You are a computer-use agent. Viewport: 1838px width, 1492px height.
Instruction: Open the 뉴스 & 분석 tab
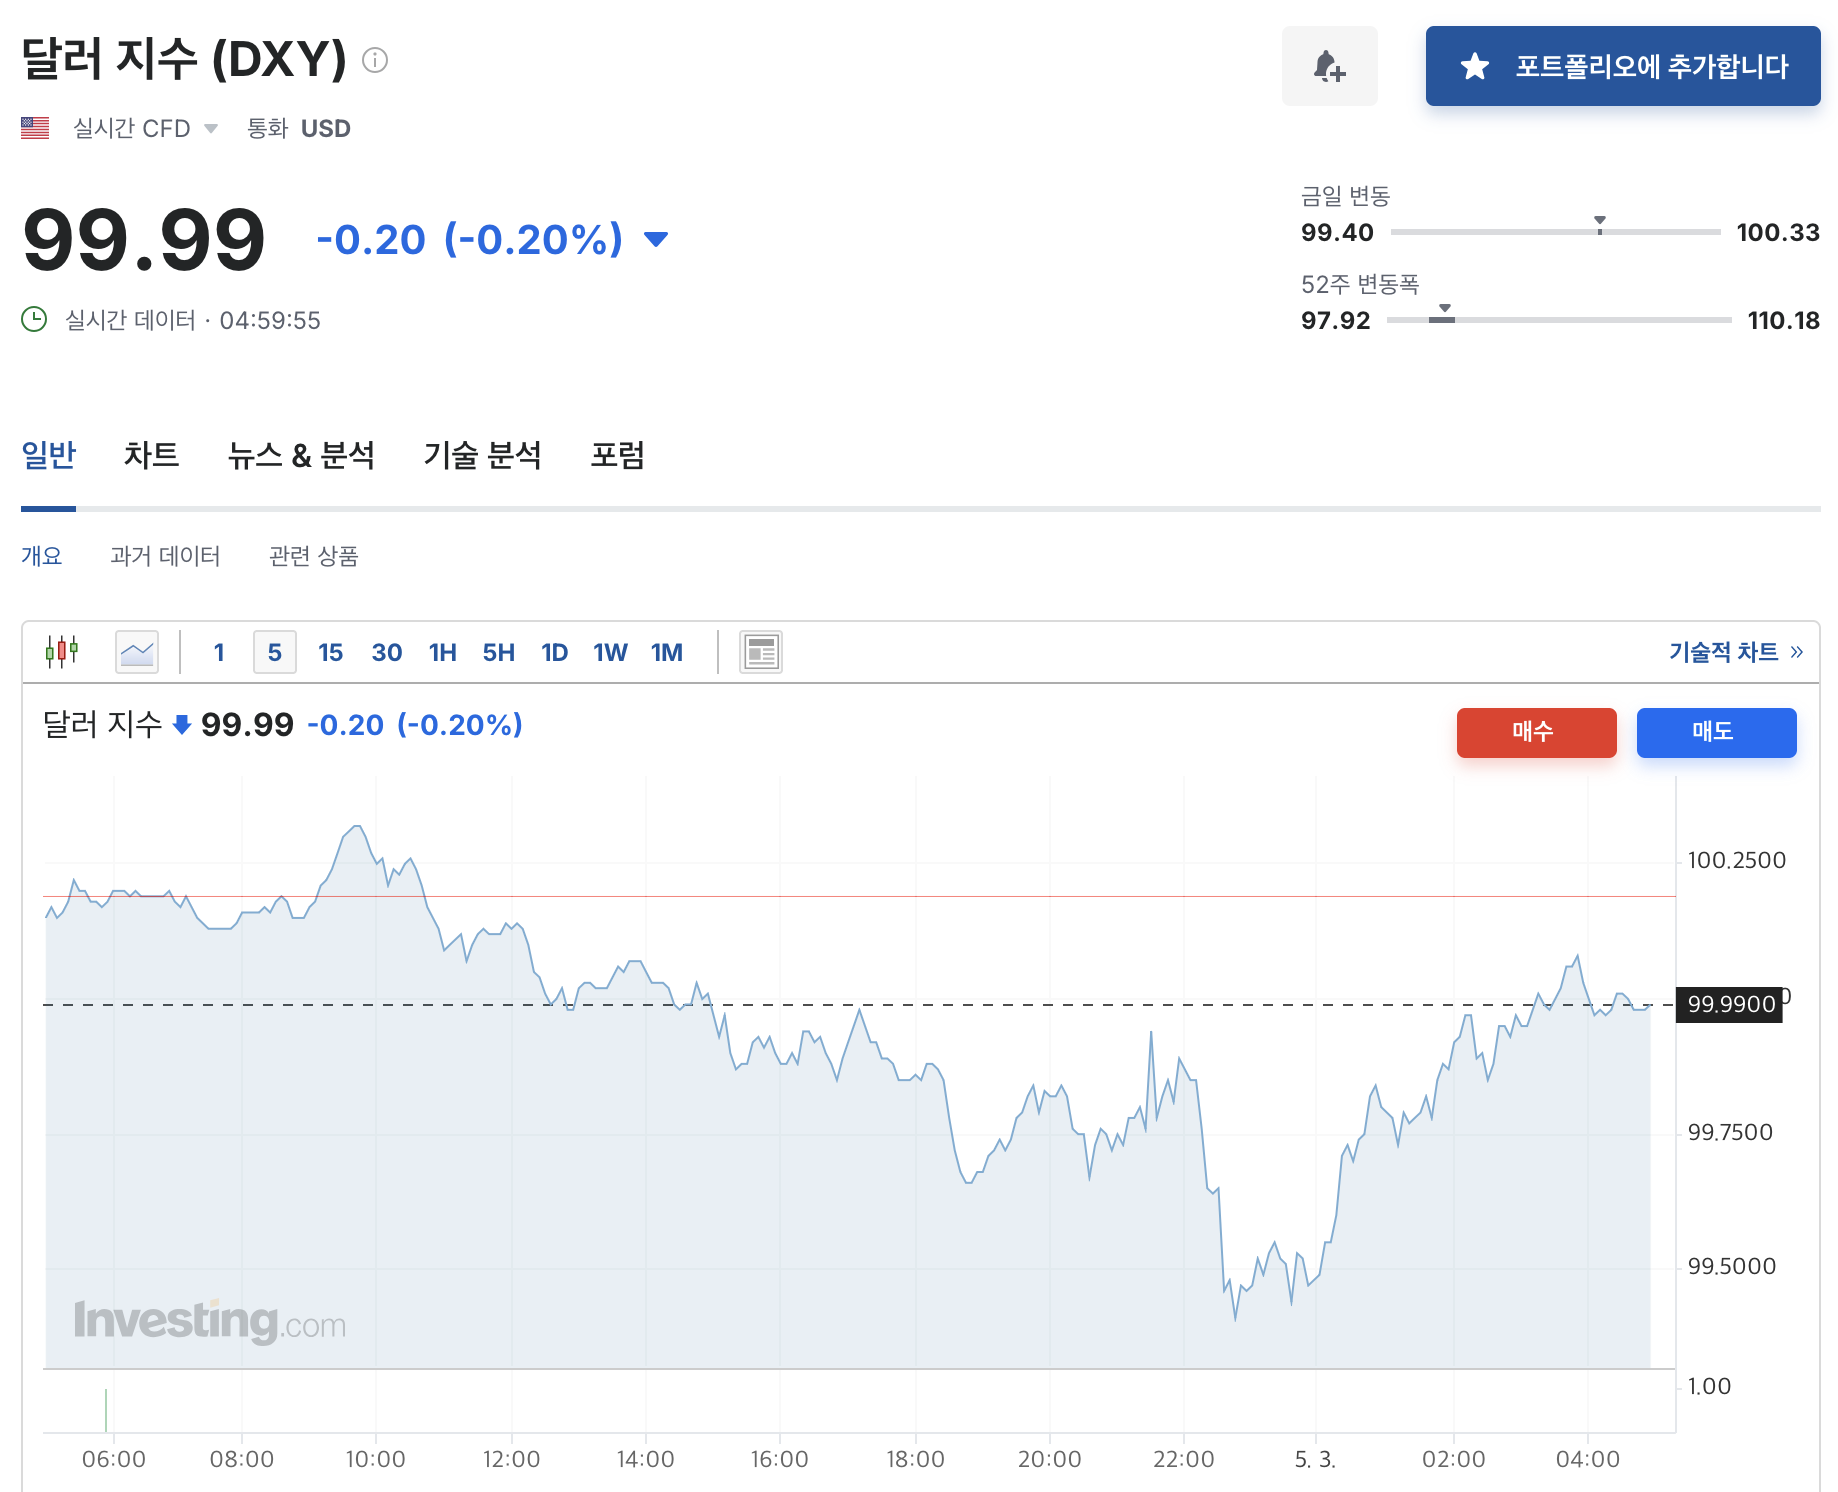pyautogui.click(x=301, y=455)
